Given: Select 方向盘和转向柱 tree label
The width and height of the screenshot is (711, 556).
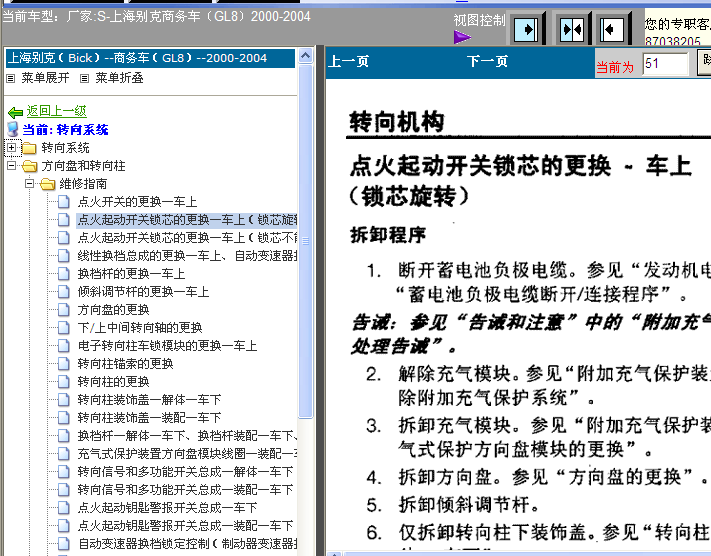Looking at the screenshot, I should pyautogui.click(x=83, y=166).
